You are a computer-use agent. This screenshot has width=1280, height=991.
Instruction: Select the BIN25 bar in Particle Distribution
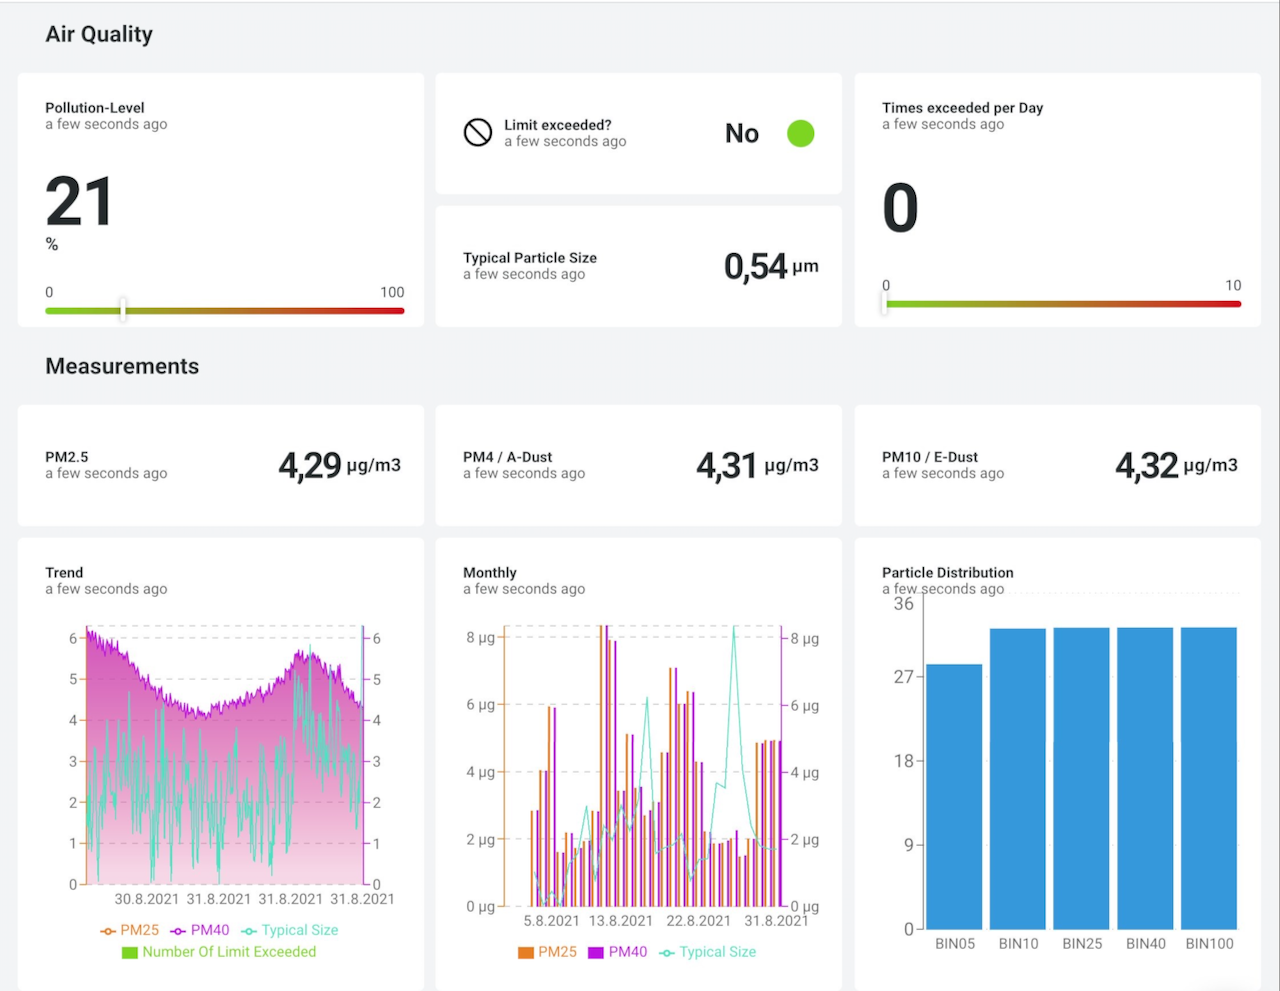[1081, 778]
